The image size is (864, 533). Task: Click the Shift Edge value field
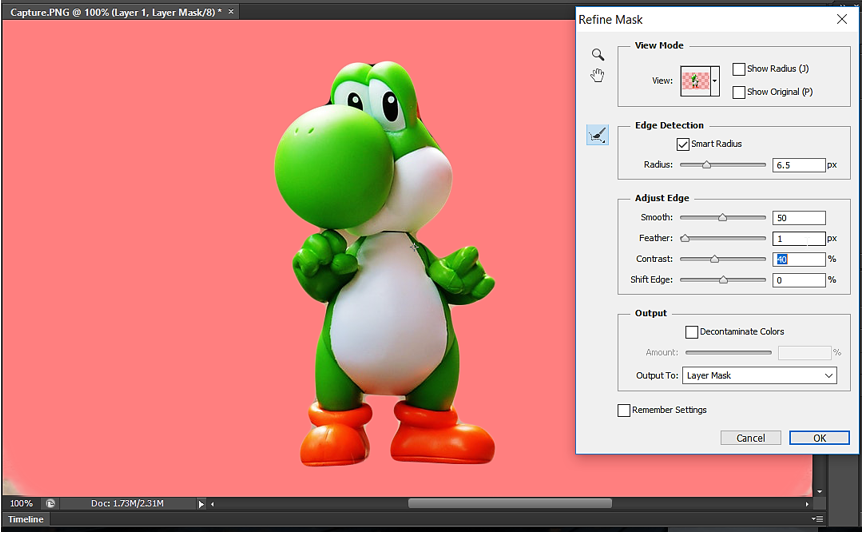(798, 280)
